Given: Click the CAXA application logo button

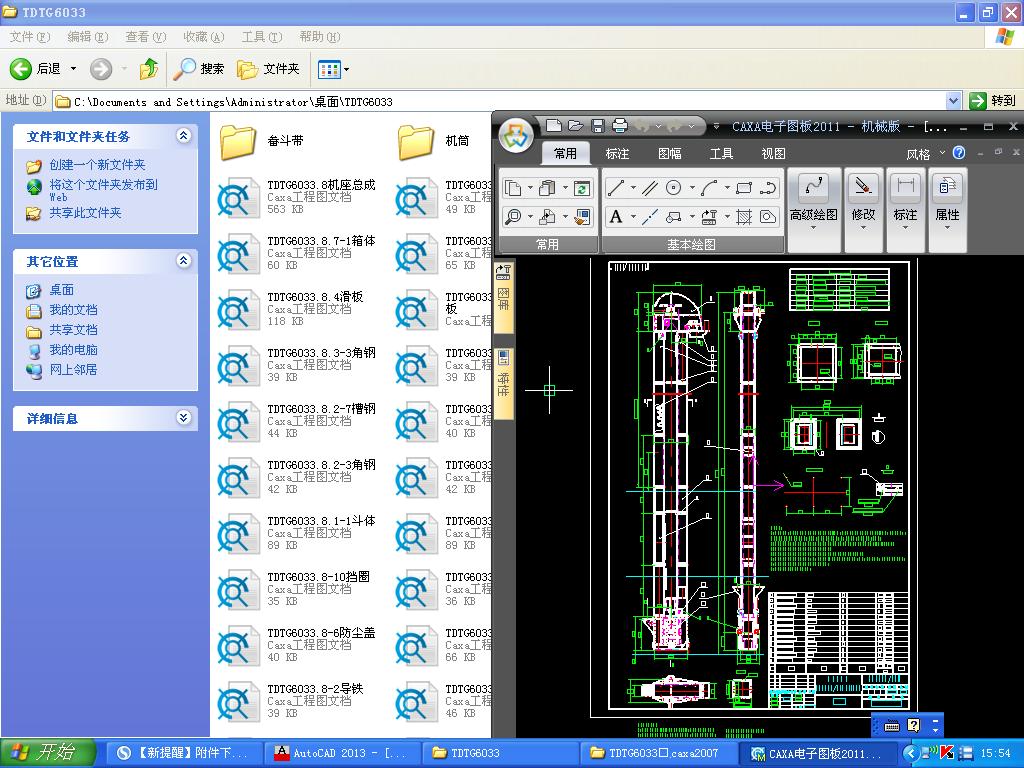Looking at the screenshot, I should (x=517, y=135).
